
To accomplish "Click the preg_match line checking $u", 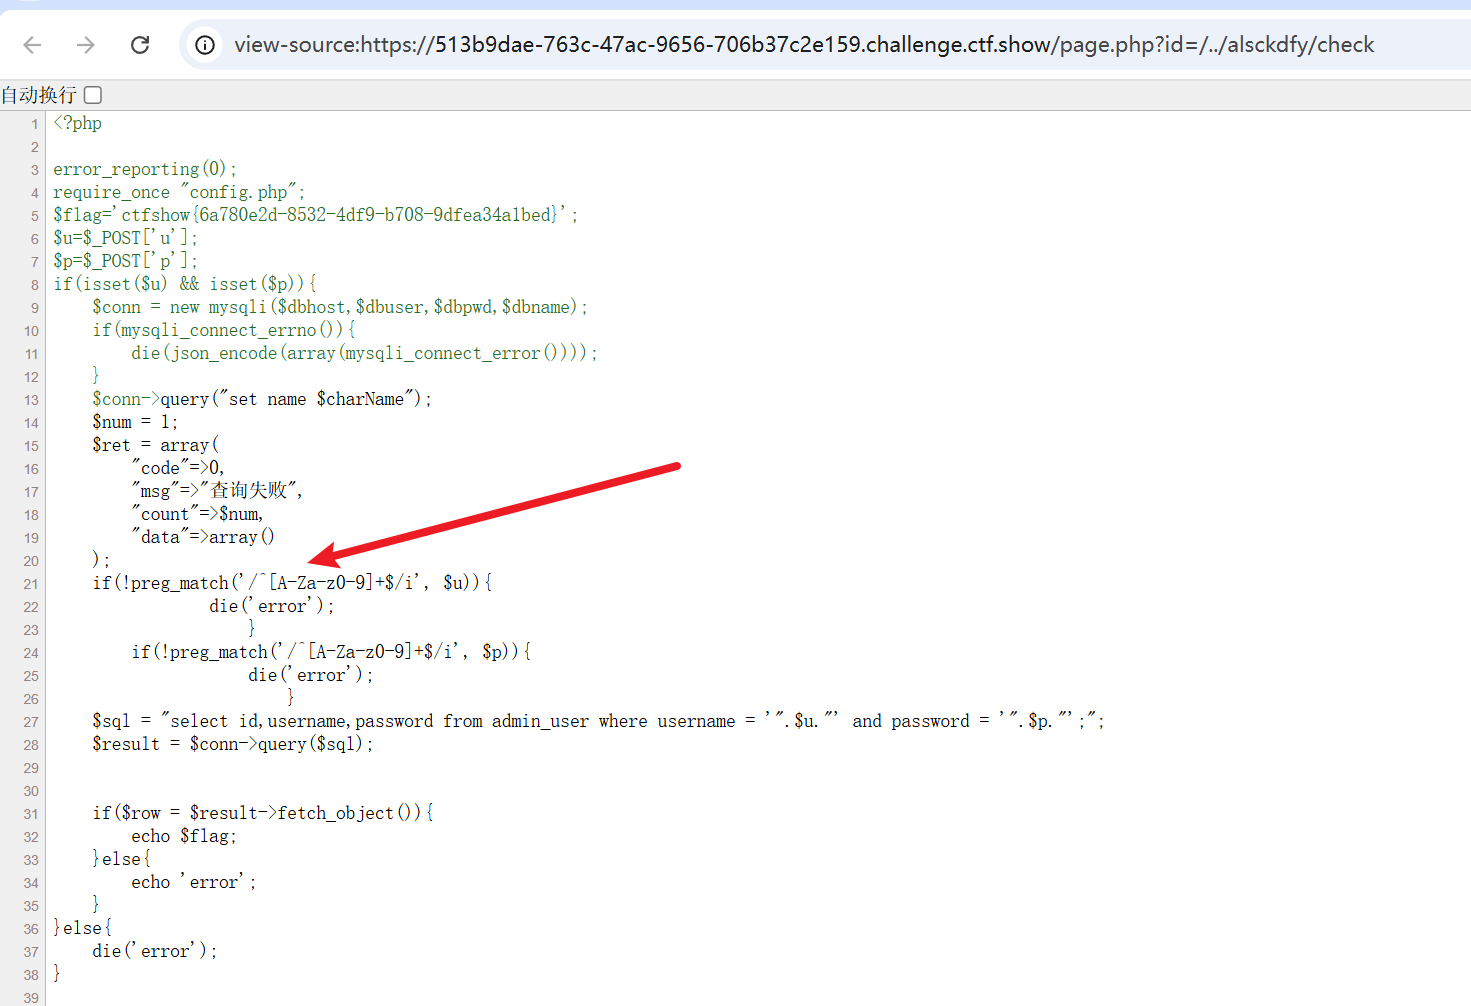I will tap(292, 583).
